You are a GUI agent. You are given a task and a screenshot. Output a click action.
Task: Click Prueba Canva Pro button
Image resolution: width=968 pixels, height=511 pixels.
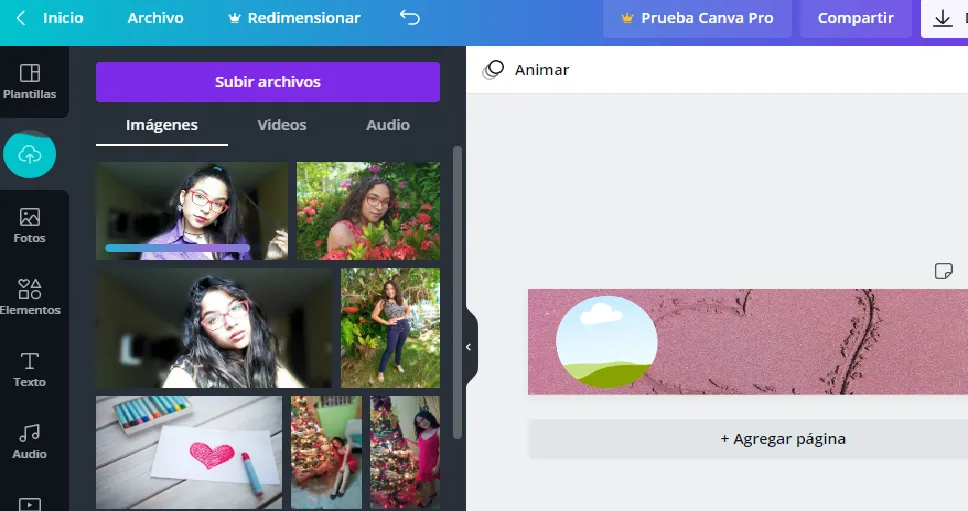tap(697, 19)
